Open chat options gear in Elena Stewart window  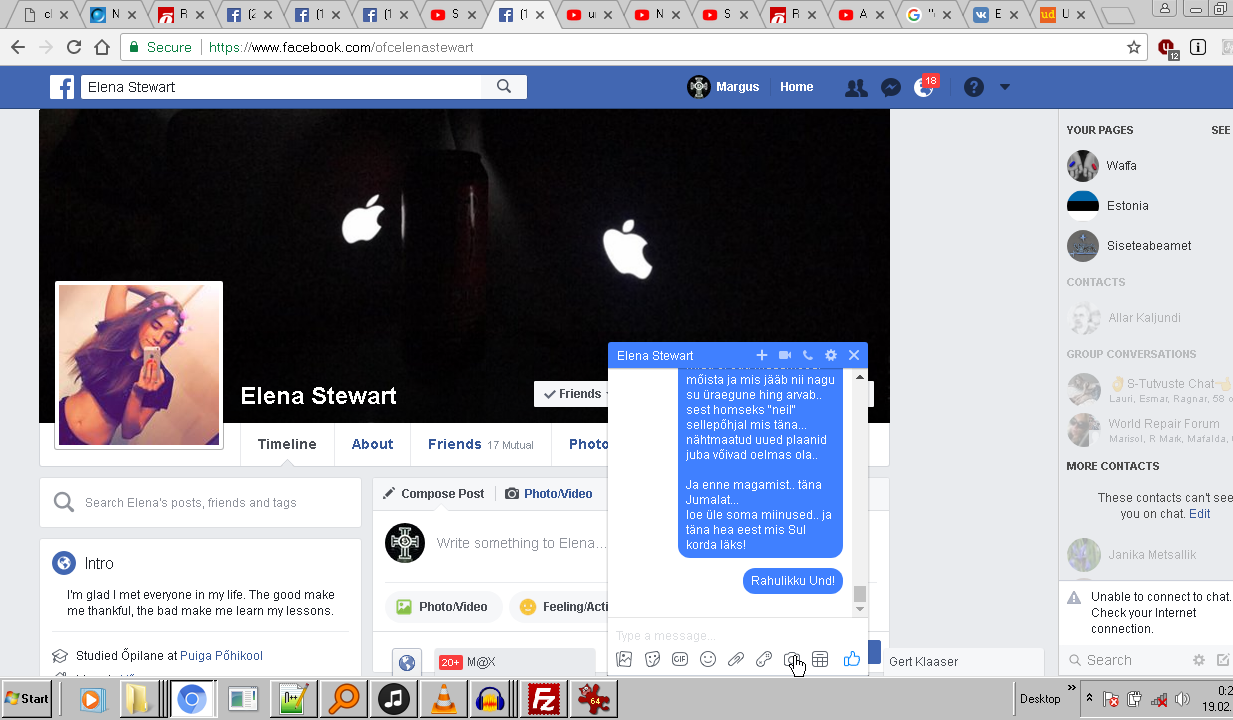pos(831,355)
